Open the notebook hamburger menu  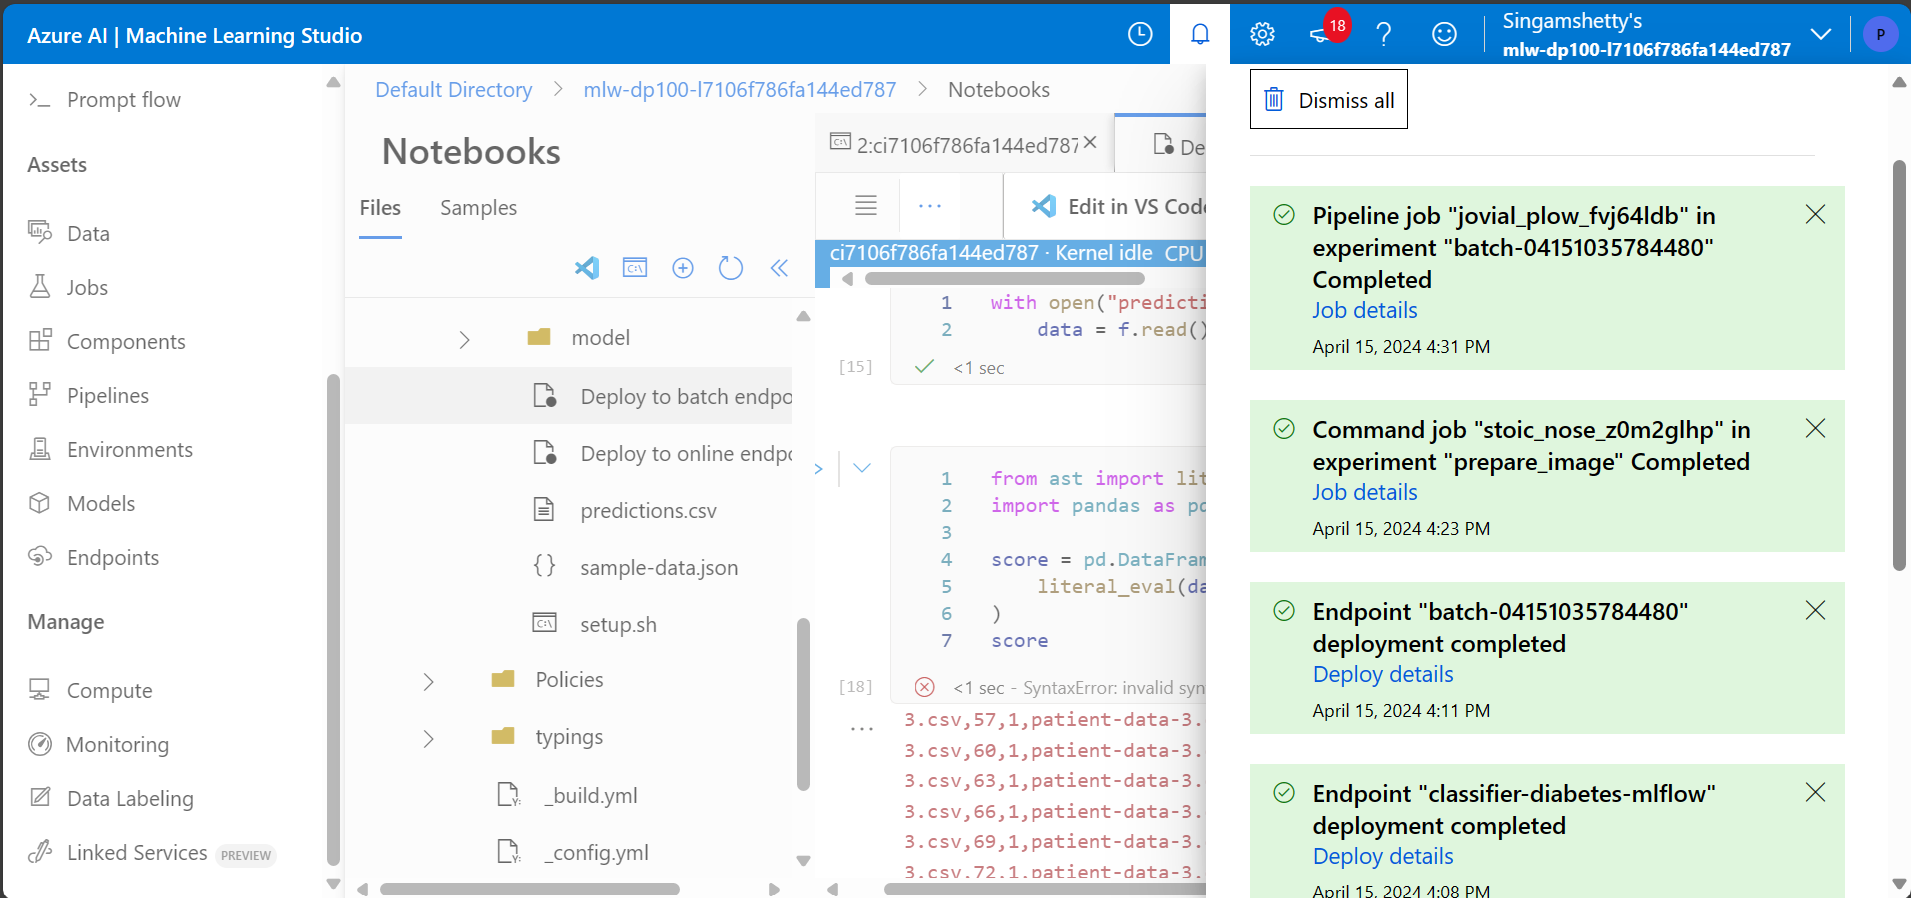coord(866,205)
